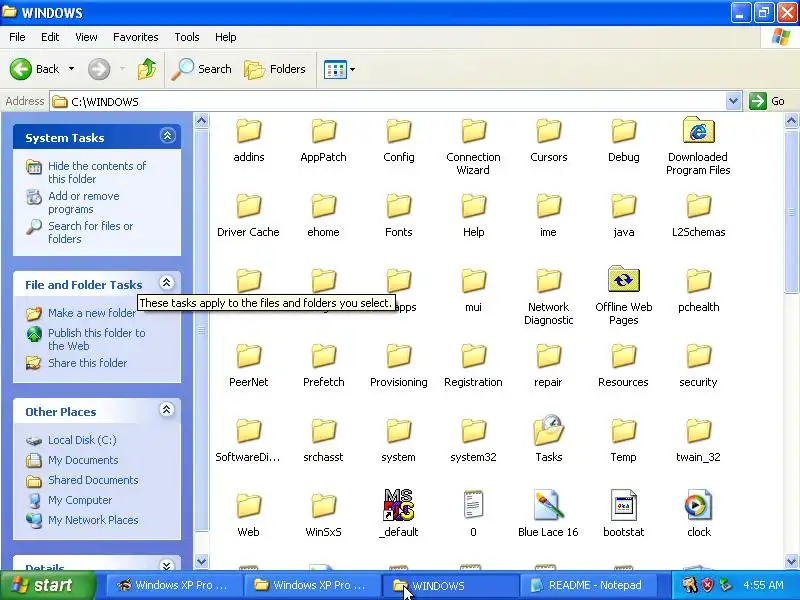Viewport: 800px width, 600px height.
Task: Click Search for files or folders
Action: [x=90, y=232]
